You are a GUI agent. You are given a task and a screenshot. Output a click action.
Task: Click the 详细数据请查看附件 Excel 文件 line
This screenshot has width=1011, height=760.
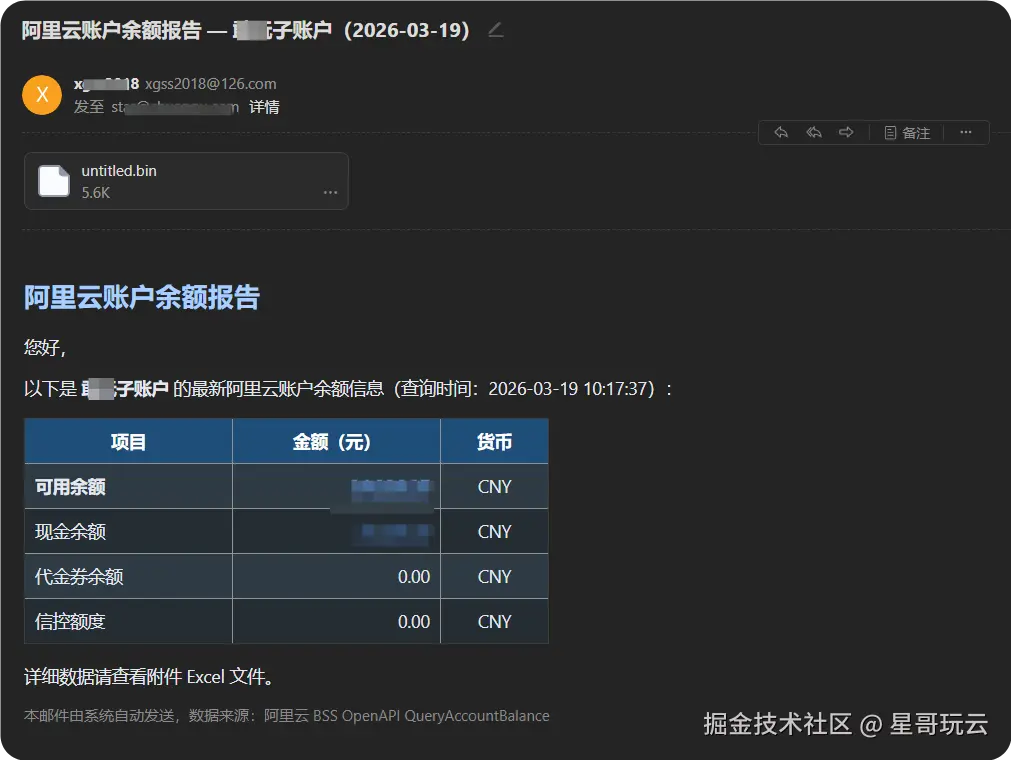point(150,676)
